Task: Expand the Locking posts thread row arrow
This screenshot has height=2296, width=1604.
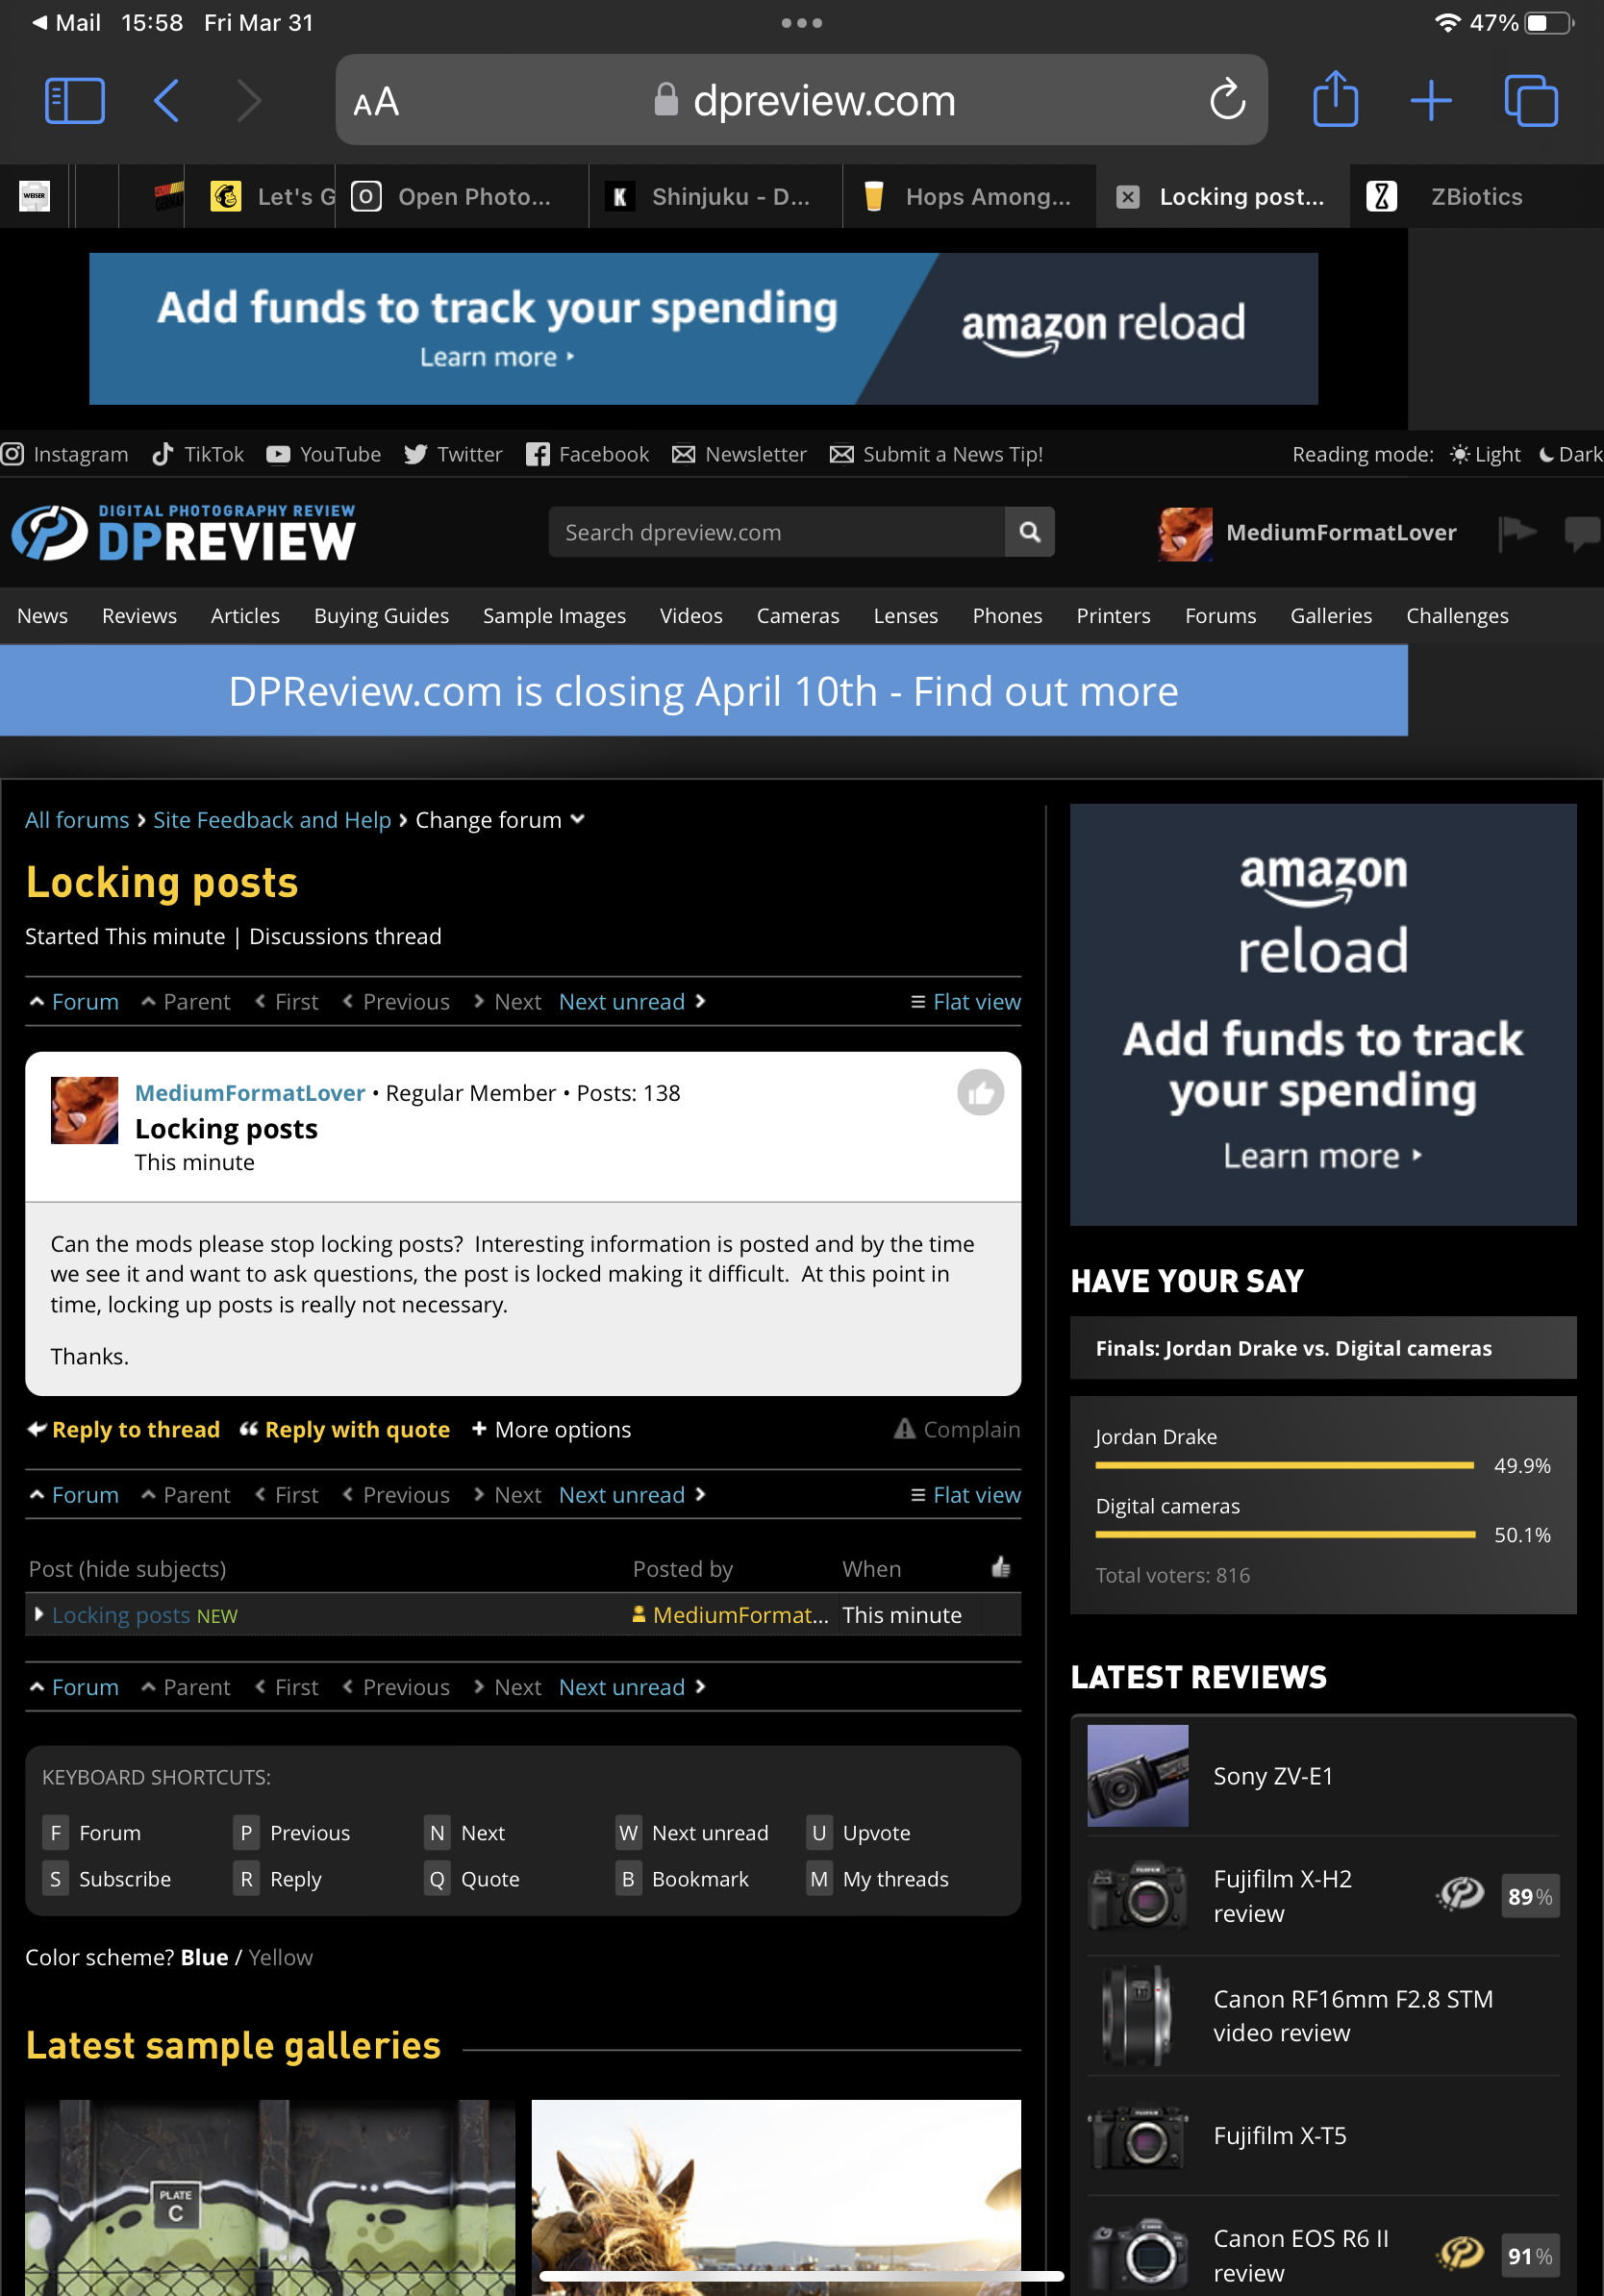Action: coord(39,1614)
